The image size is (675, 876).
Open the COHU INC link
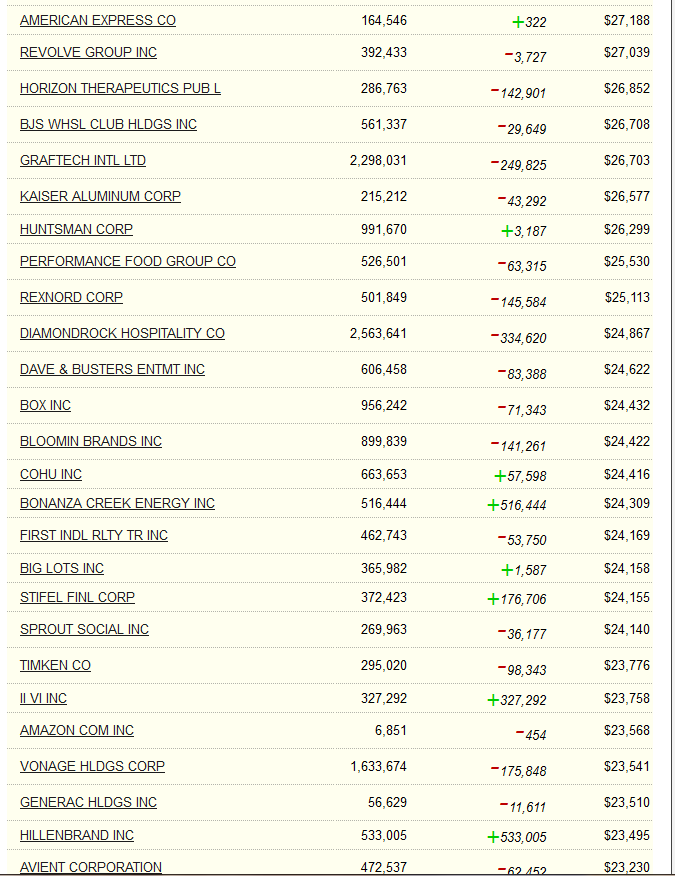click(x=51, y=475)
